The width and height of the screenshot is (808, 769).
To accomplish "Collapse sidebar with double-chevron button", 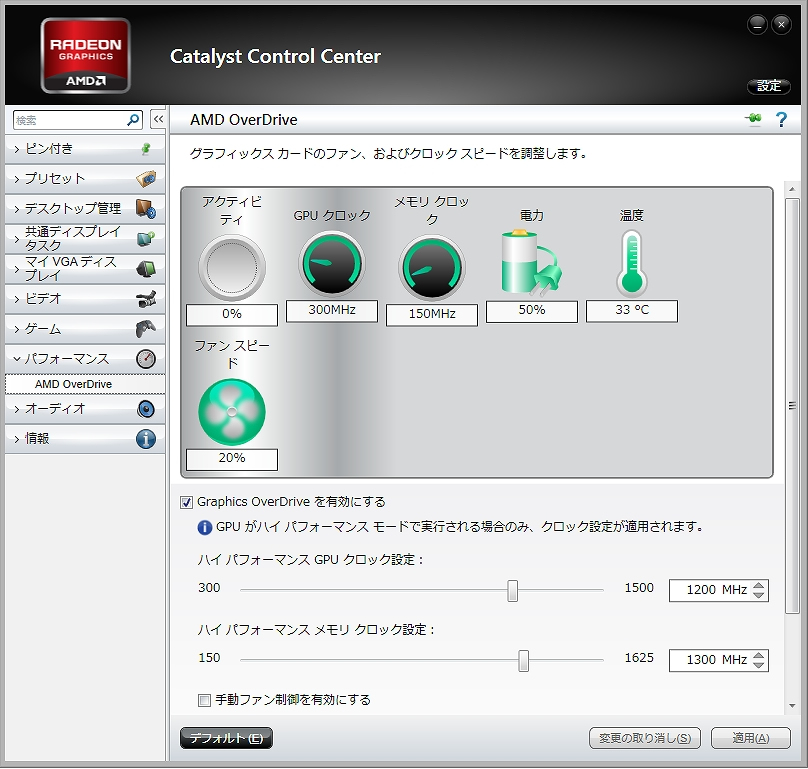I will click(x=158, y=120).
